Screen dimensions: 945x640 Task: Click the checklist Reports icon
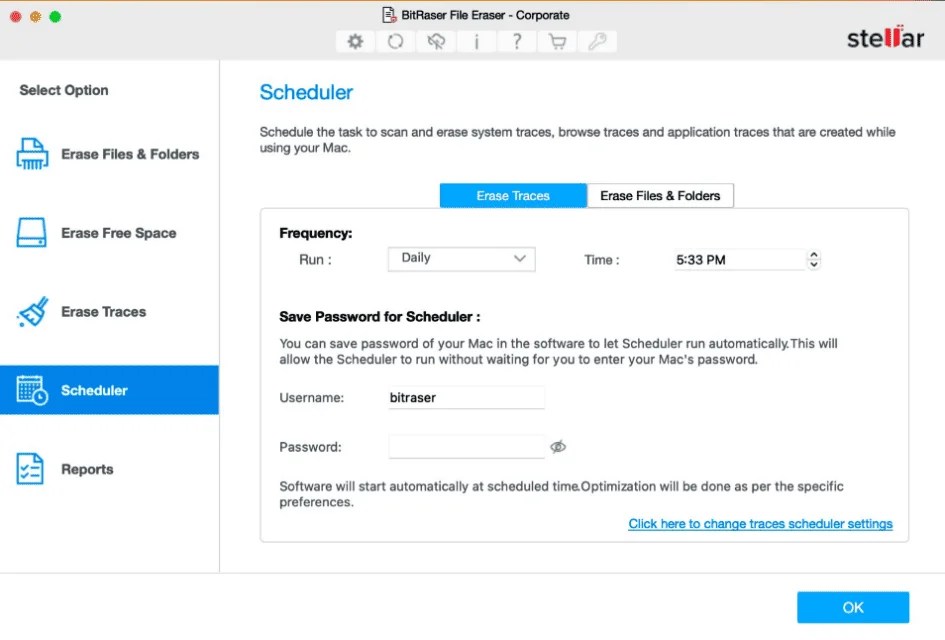30,469
